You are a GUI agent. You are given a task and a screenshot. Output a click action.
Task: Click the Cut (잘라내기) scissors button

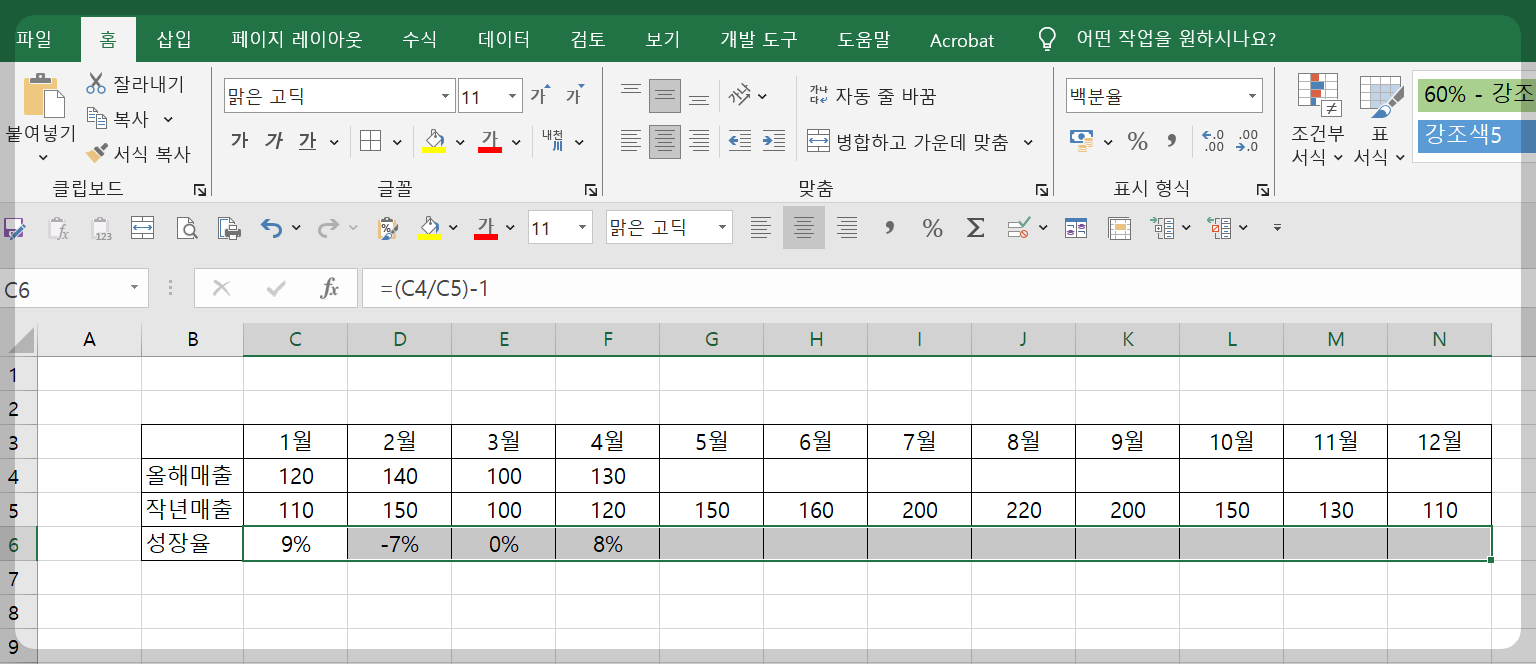point(135,83)
